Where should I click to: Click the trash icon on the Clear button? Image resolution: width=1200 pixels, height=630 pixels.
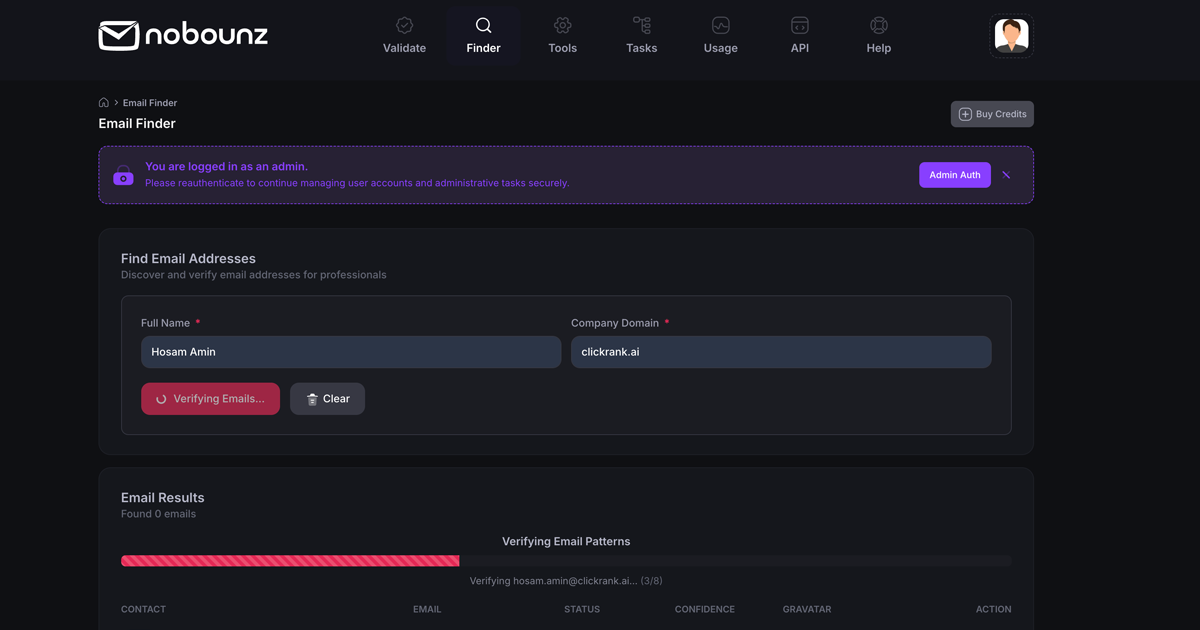pyautogui.click(x=311, y=398)
